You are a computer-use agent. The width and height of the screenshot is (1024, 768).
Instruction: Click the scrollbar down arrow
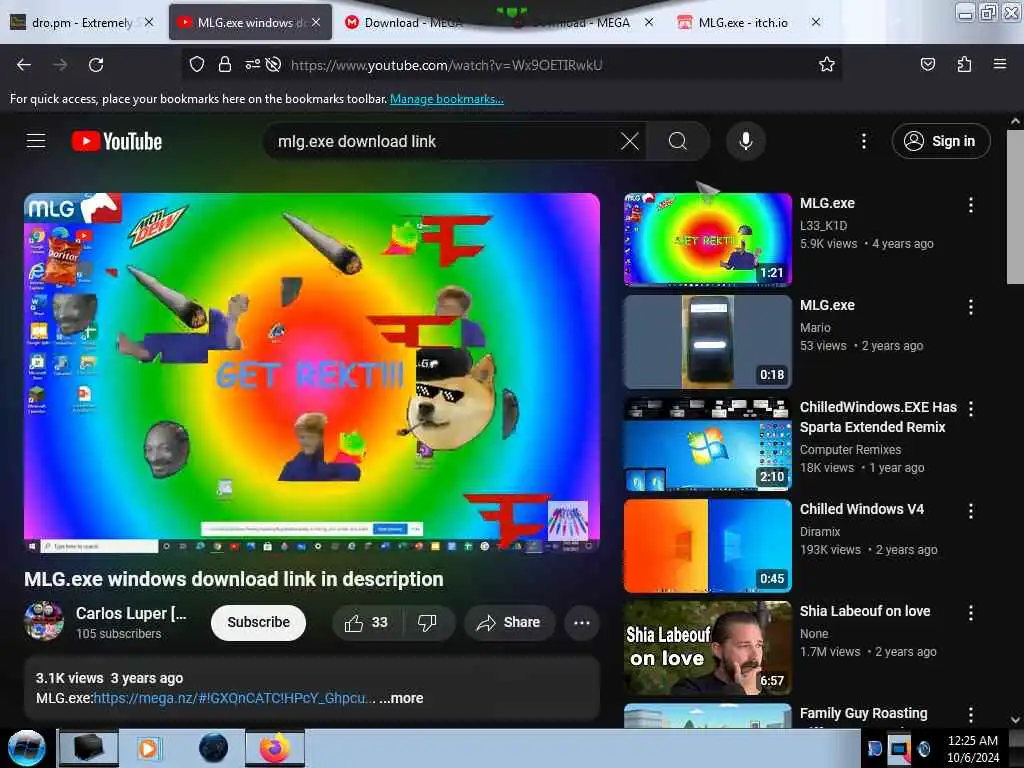pos(1014,720)
